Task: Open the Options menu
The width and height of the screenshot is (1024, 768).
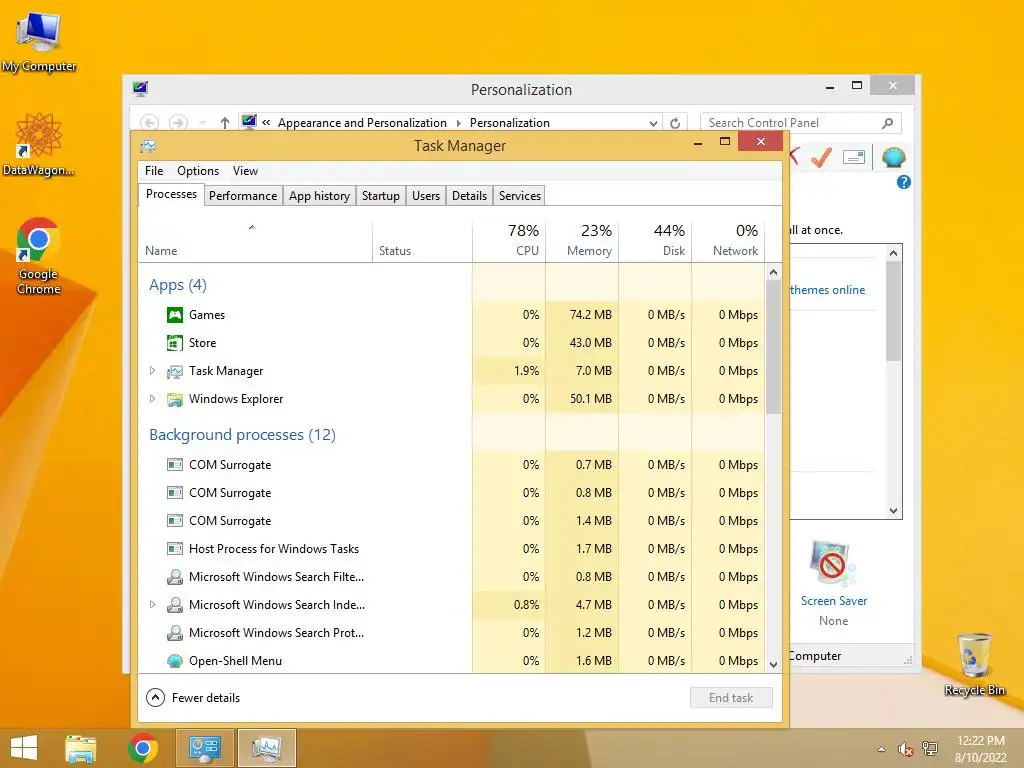Action: [198, 171]
